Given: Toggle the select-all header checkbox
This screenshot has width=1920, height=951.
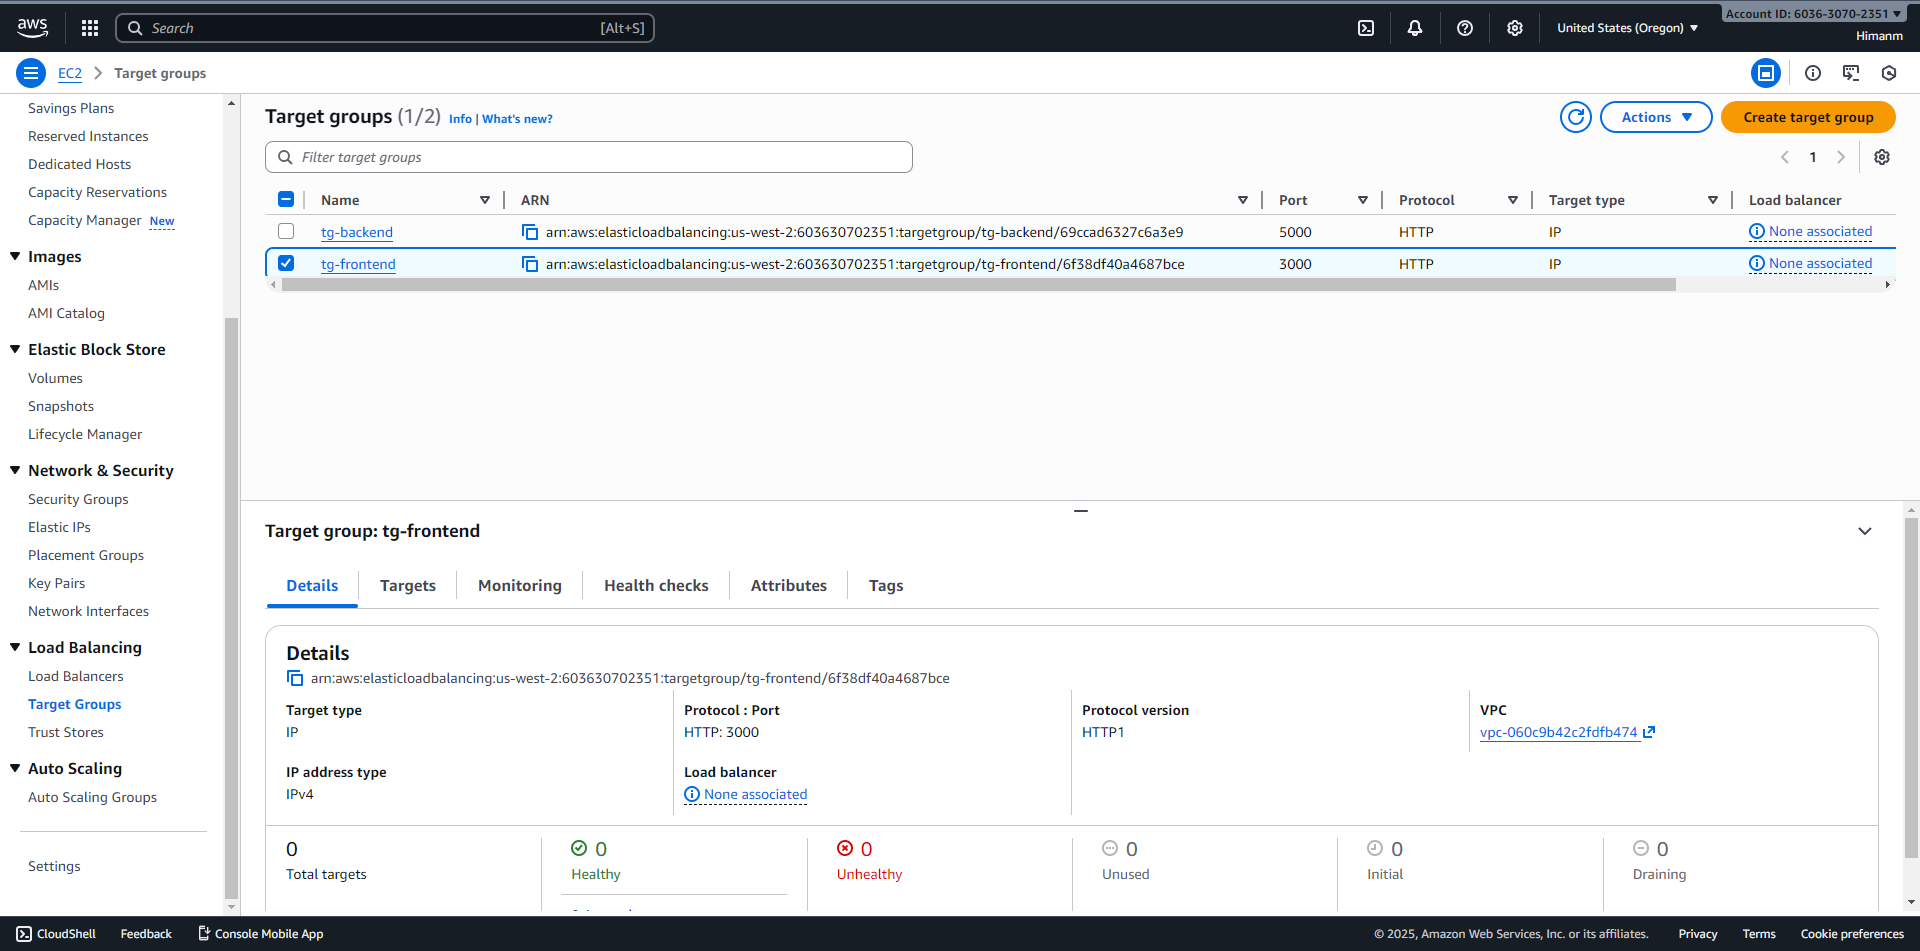Looking at the screenshot, I should coord(286,199).
